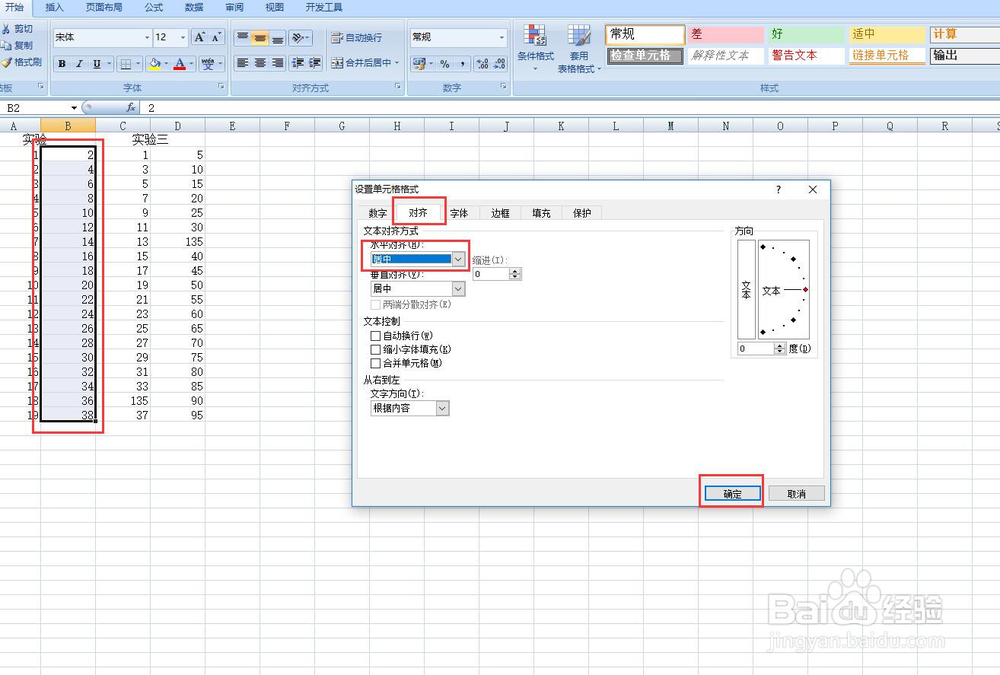The width and height of the screenshot is (1000, 675).
Task: Apply comma style
Action: (462, 63)
